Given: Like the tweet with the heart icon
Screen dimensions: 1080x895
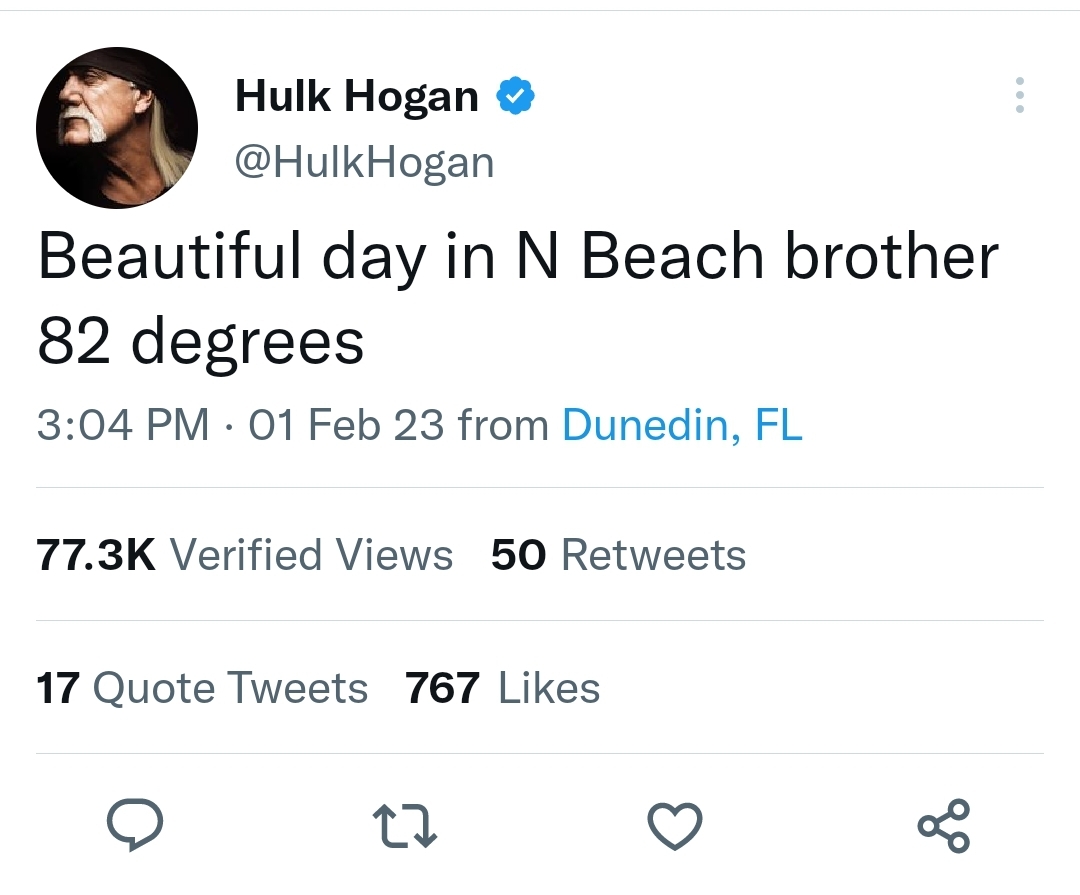Looking at the screenshot, I should [675, 825].
